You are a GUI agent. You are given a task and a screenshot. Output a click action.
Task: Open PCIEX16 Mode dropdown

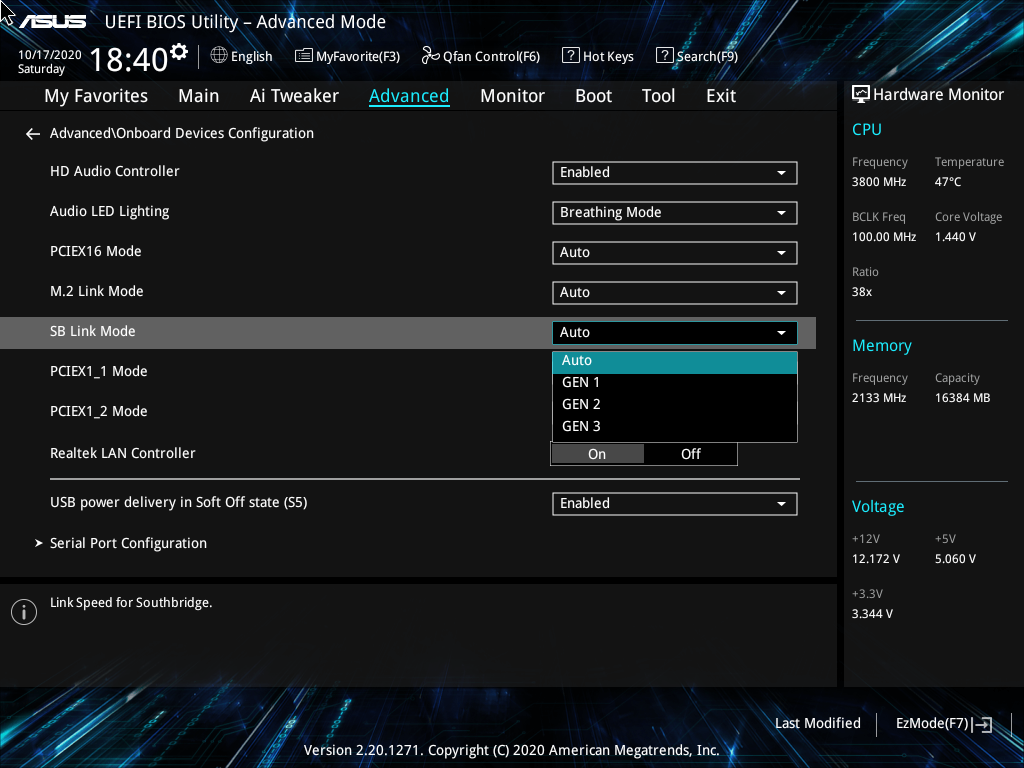(x=675, y=252)
